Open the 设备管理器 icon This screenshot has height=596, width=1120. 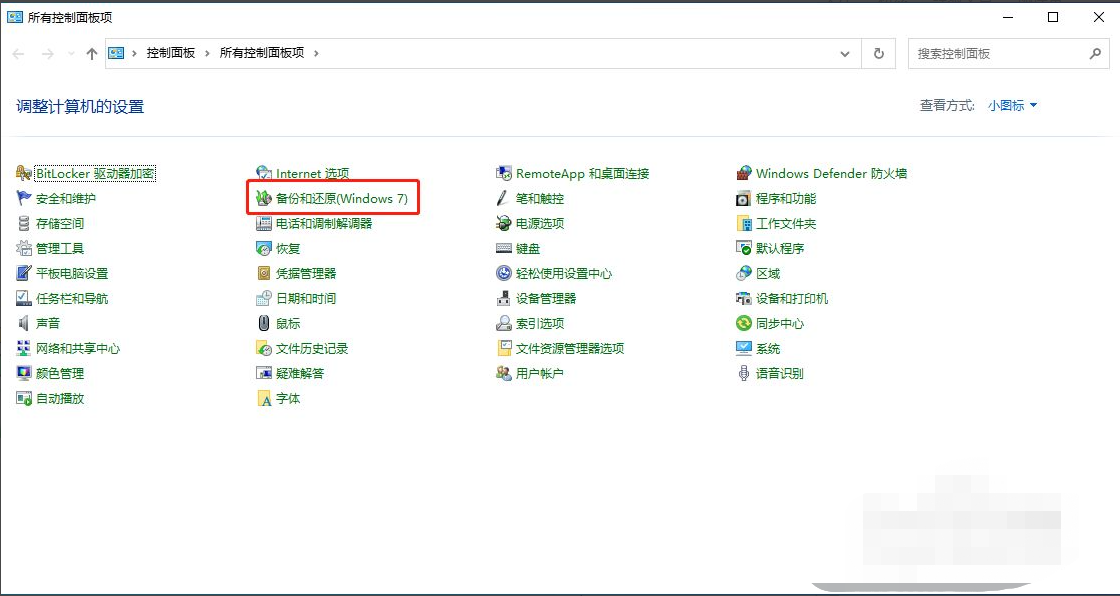(504, 299)
